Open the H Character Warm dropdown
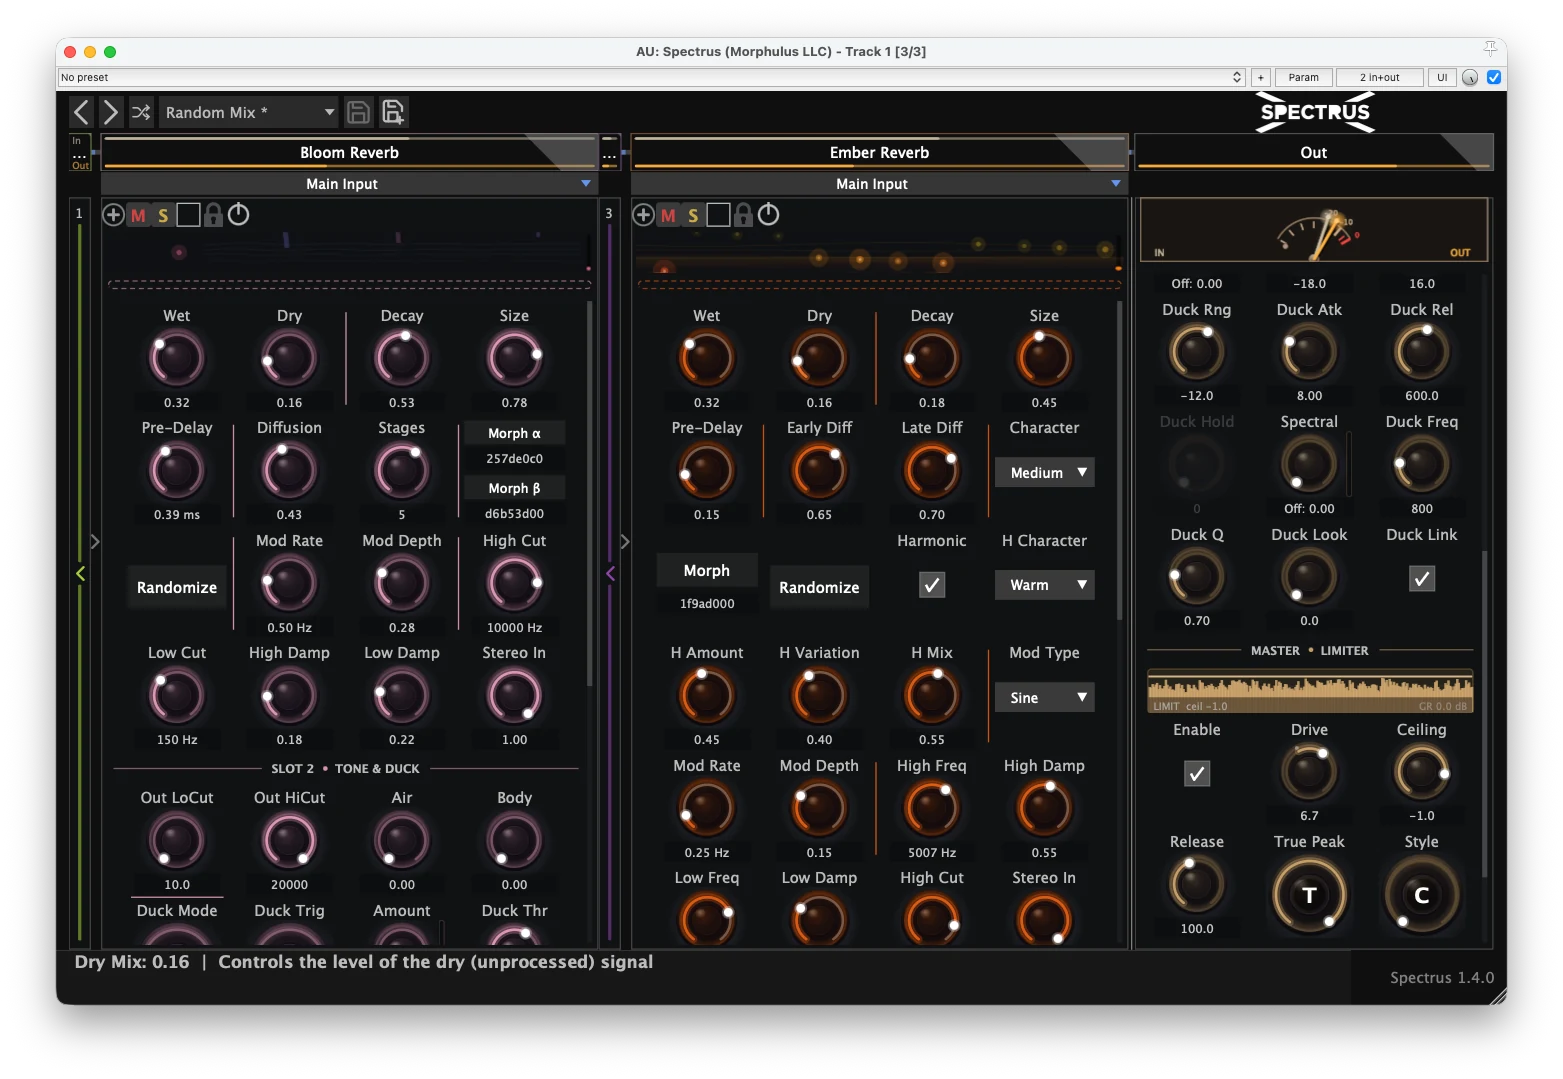This screenshot has height=1079, width=1563. pyautogui.click(x=1045, y=585)
